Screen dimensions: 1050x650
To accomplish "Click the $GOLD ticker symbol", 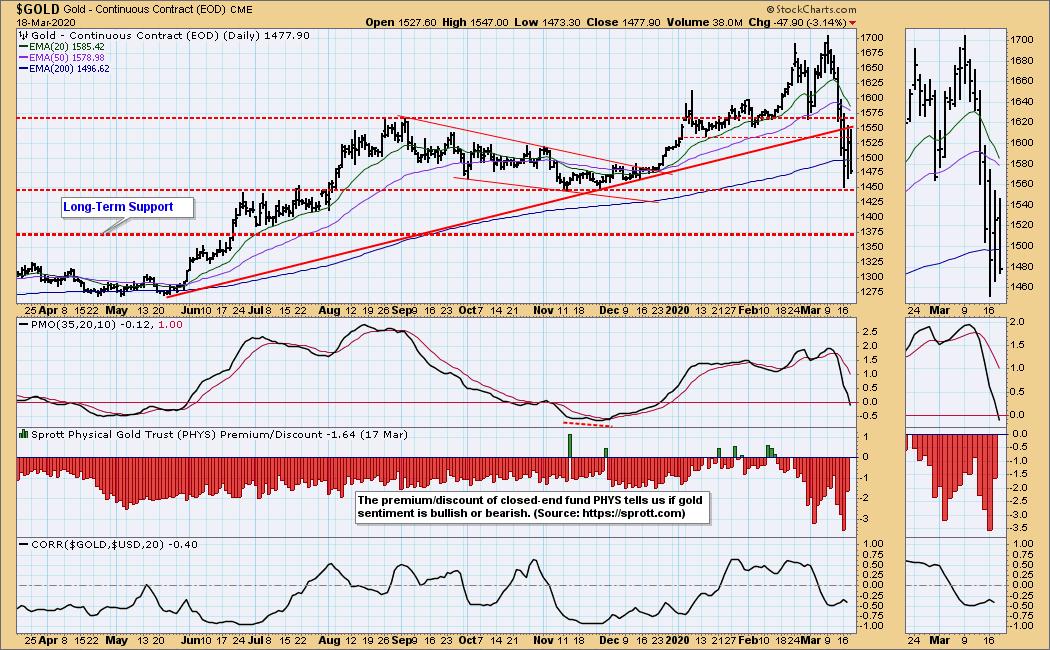I will (x=38, y=9).
